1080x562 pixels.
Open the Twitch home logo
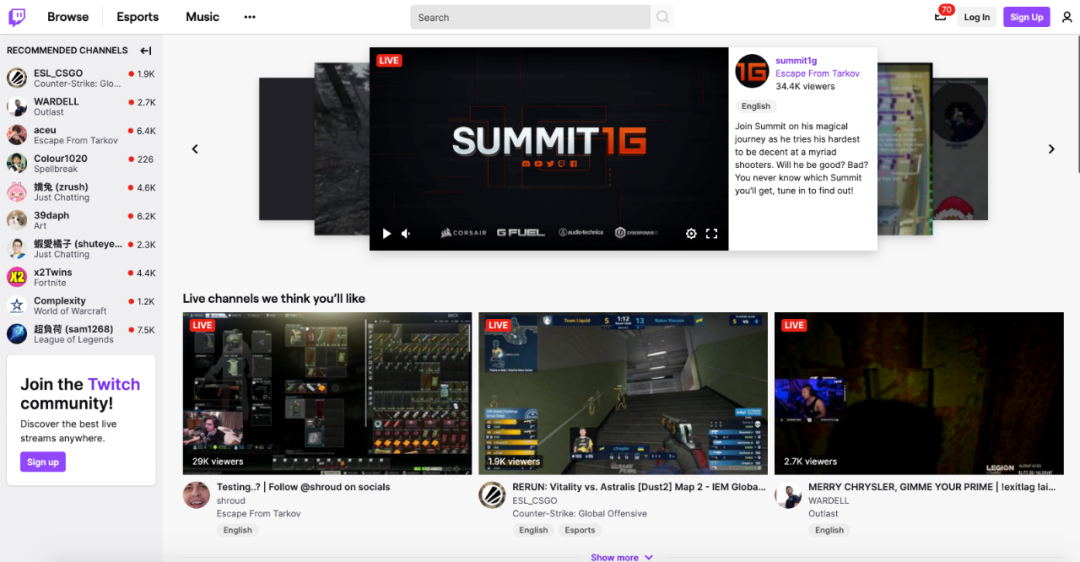(17, 17)
